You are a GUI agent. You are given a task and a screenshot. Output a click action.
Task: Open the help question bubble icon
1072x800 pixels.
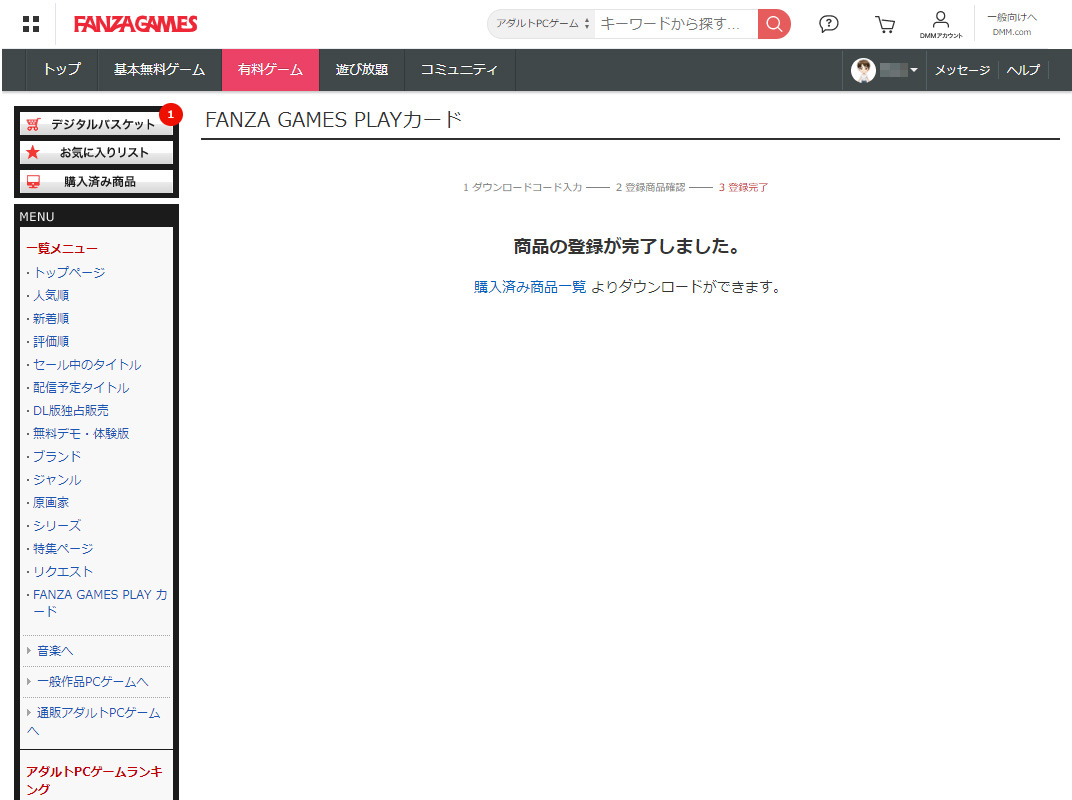click(828, 24)
